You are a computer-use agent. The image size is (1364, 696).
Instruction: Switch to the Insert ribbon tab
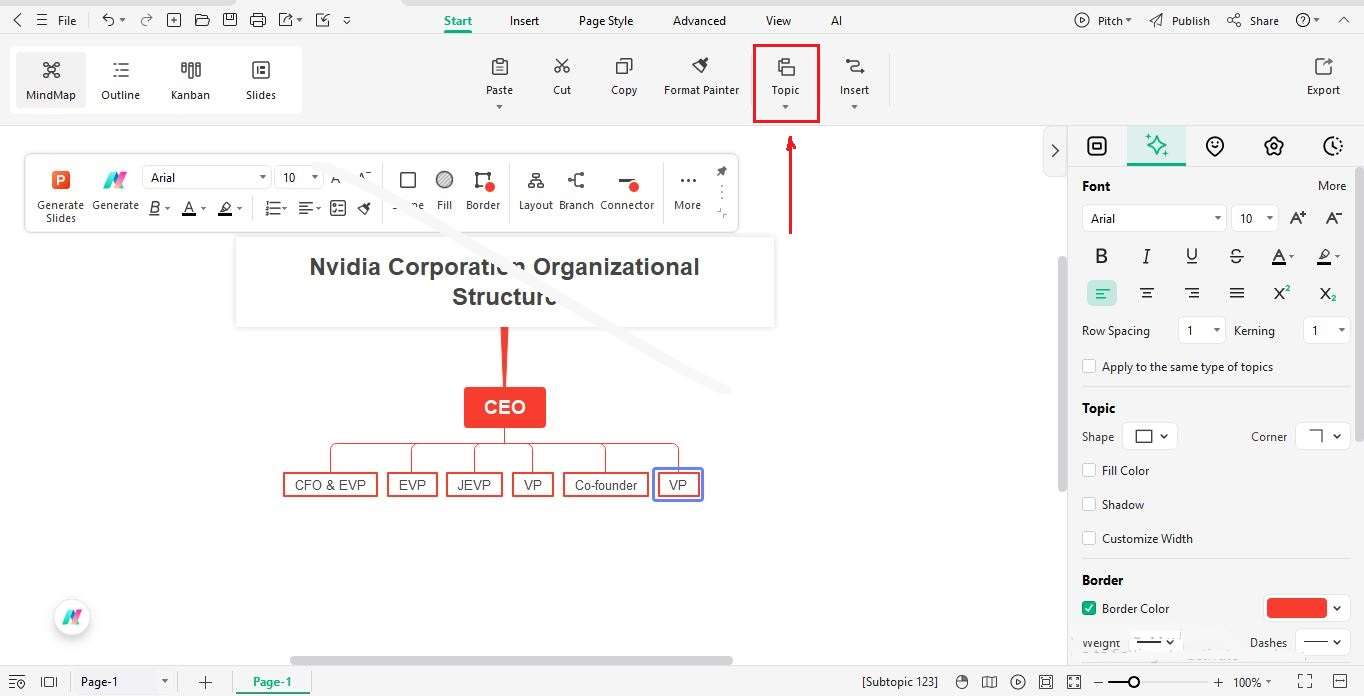click(524, 20)
